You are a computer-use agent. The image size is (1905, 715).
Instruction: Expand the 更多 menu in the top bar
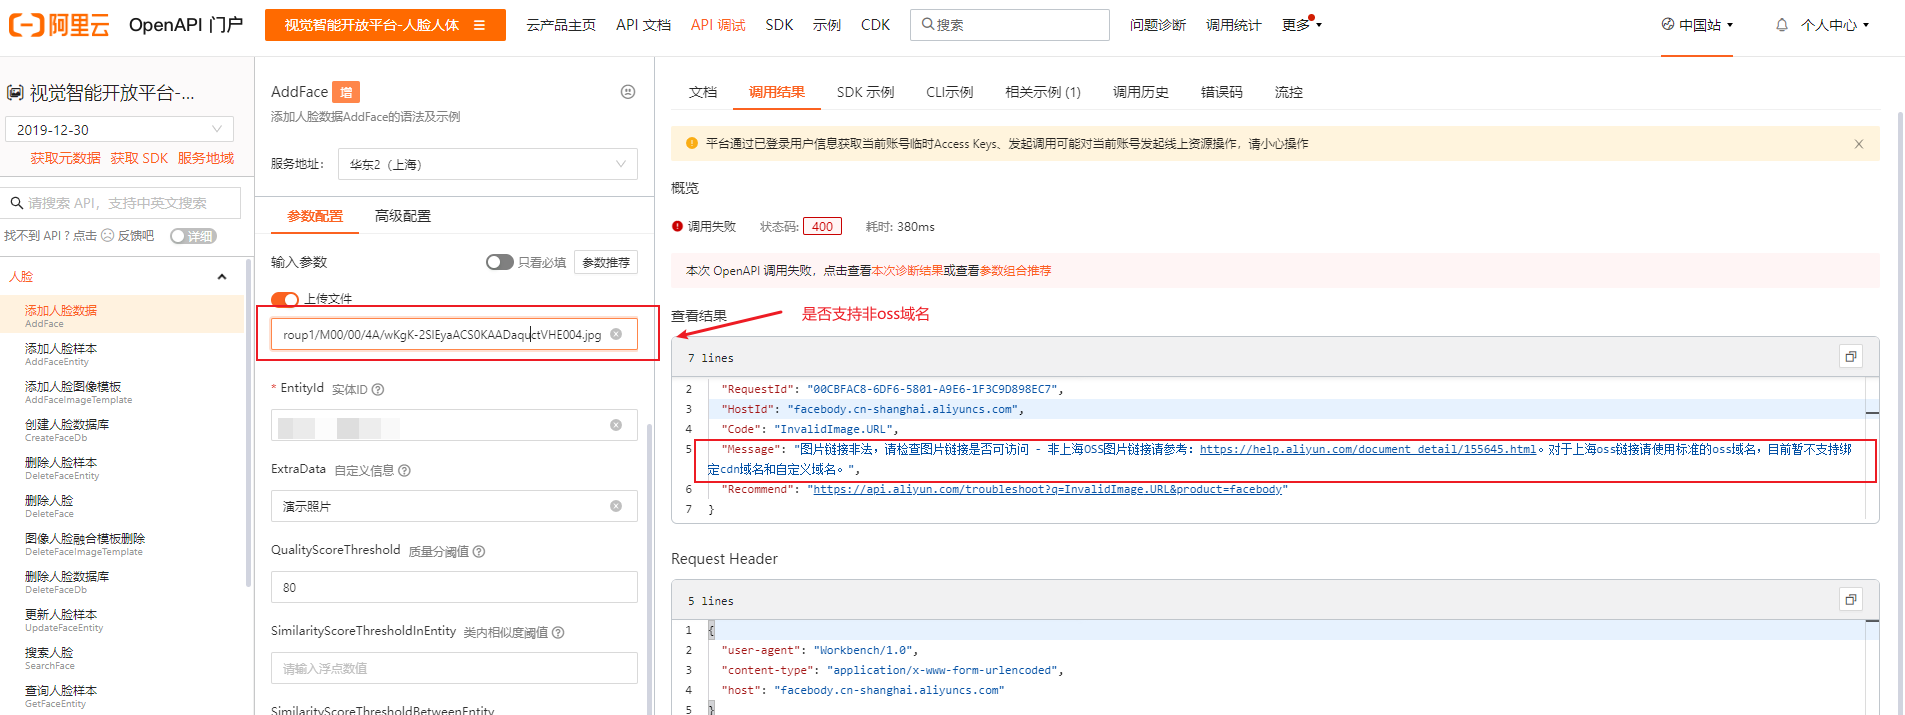pos(1301,25)
